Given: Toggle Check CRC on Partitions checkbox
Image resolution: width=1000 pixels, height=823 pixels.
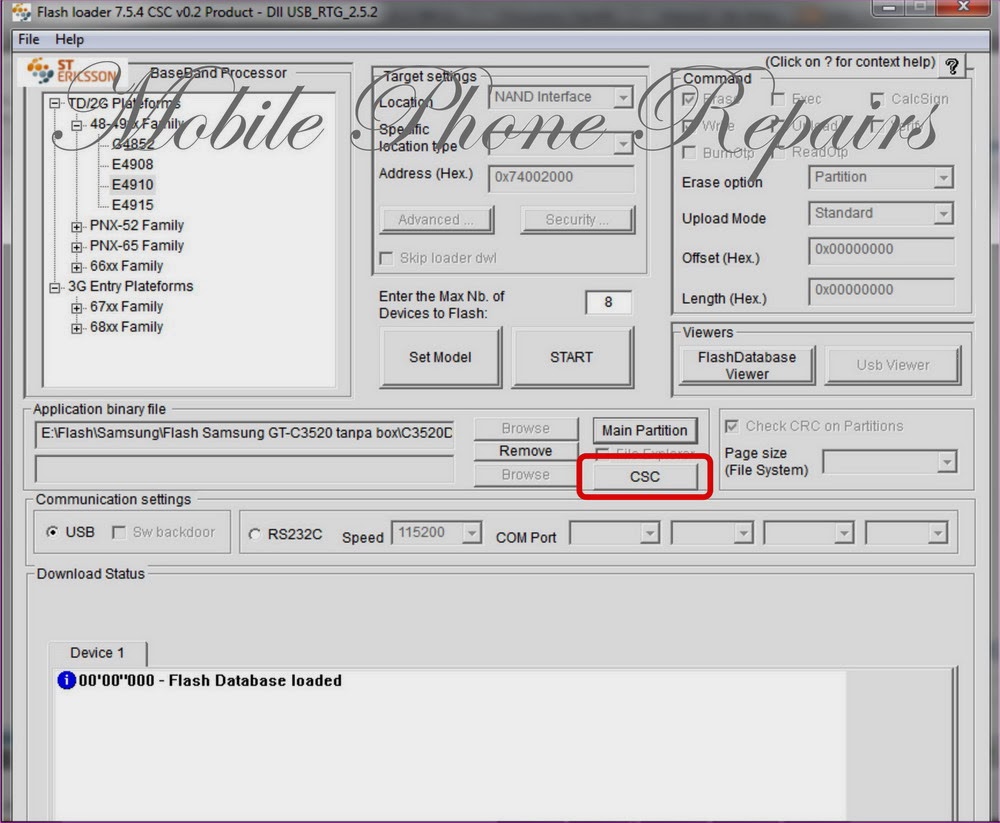Looking at the screenshot, I should (732, 426).
